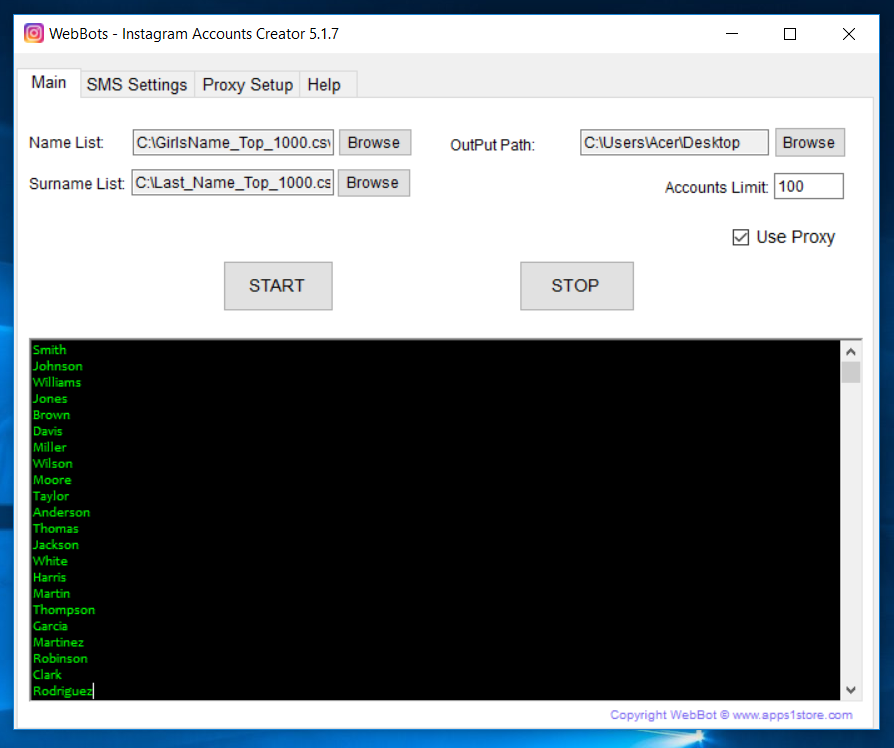Click 'Moore' in the log output
Image resolution: width=894 pixels, height=748 pixels.
click(x=52, y=480)
